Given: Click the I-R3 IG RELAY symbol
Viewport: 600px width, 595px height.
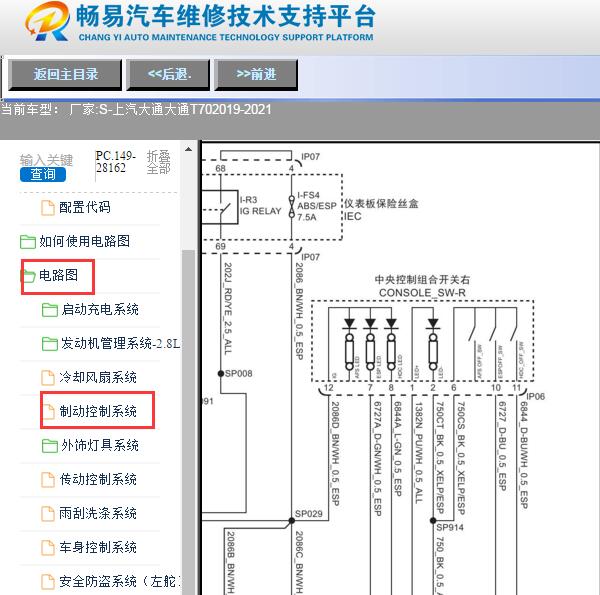Looking at the screenshot, I should 220,207.
